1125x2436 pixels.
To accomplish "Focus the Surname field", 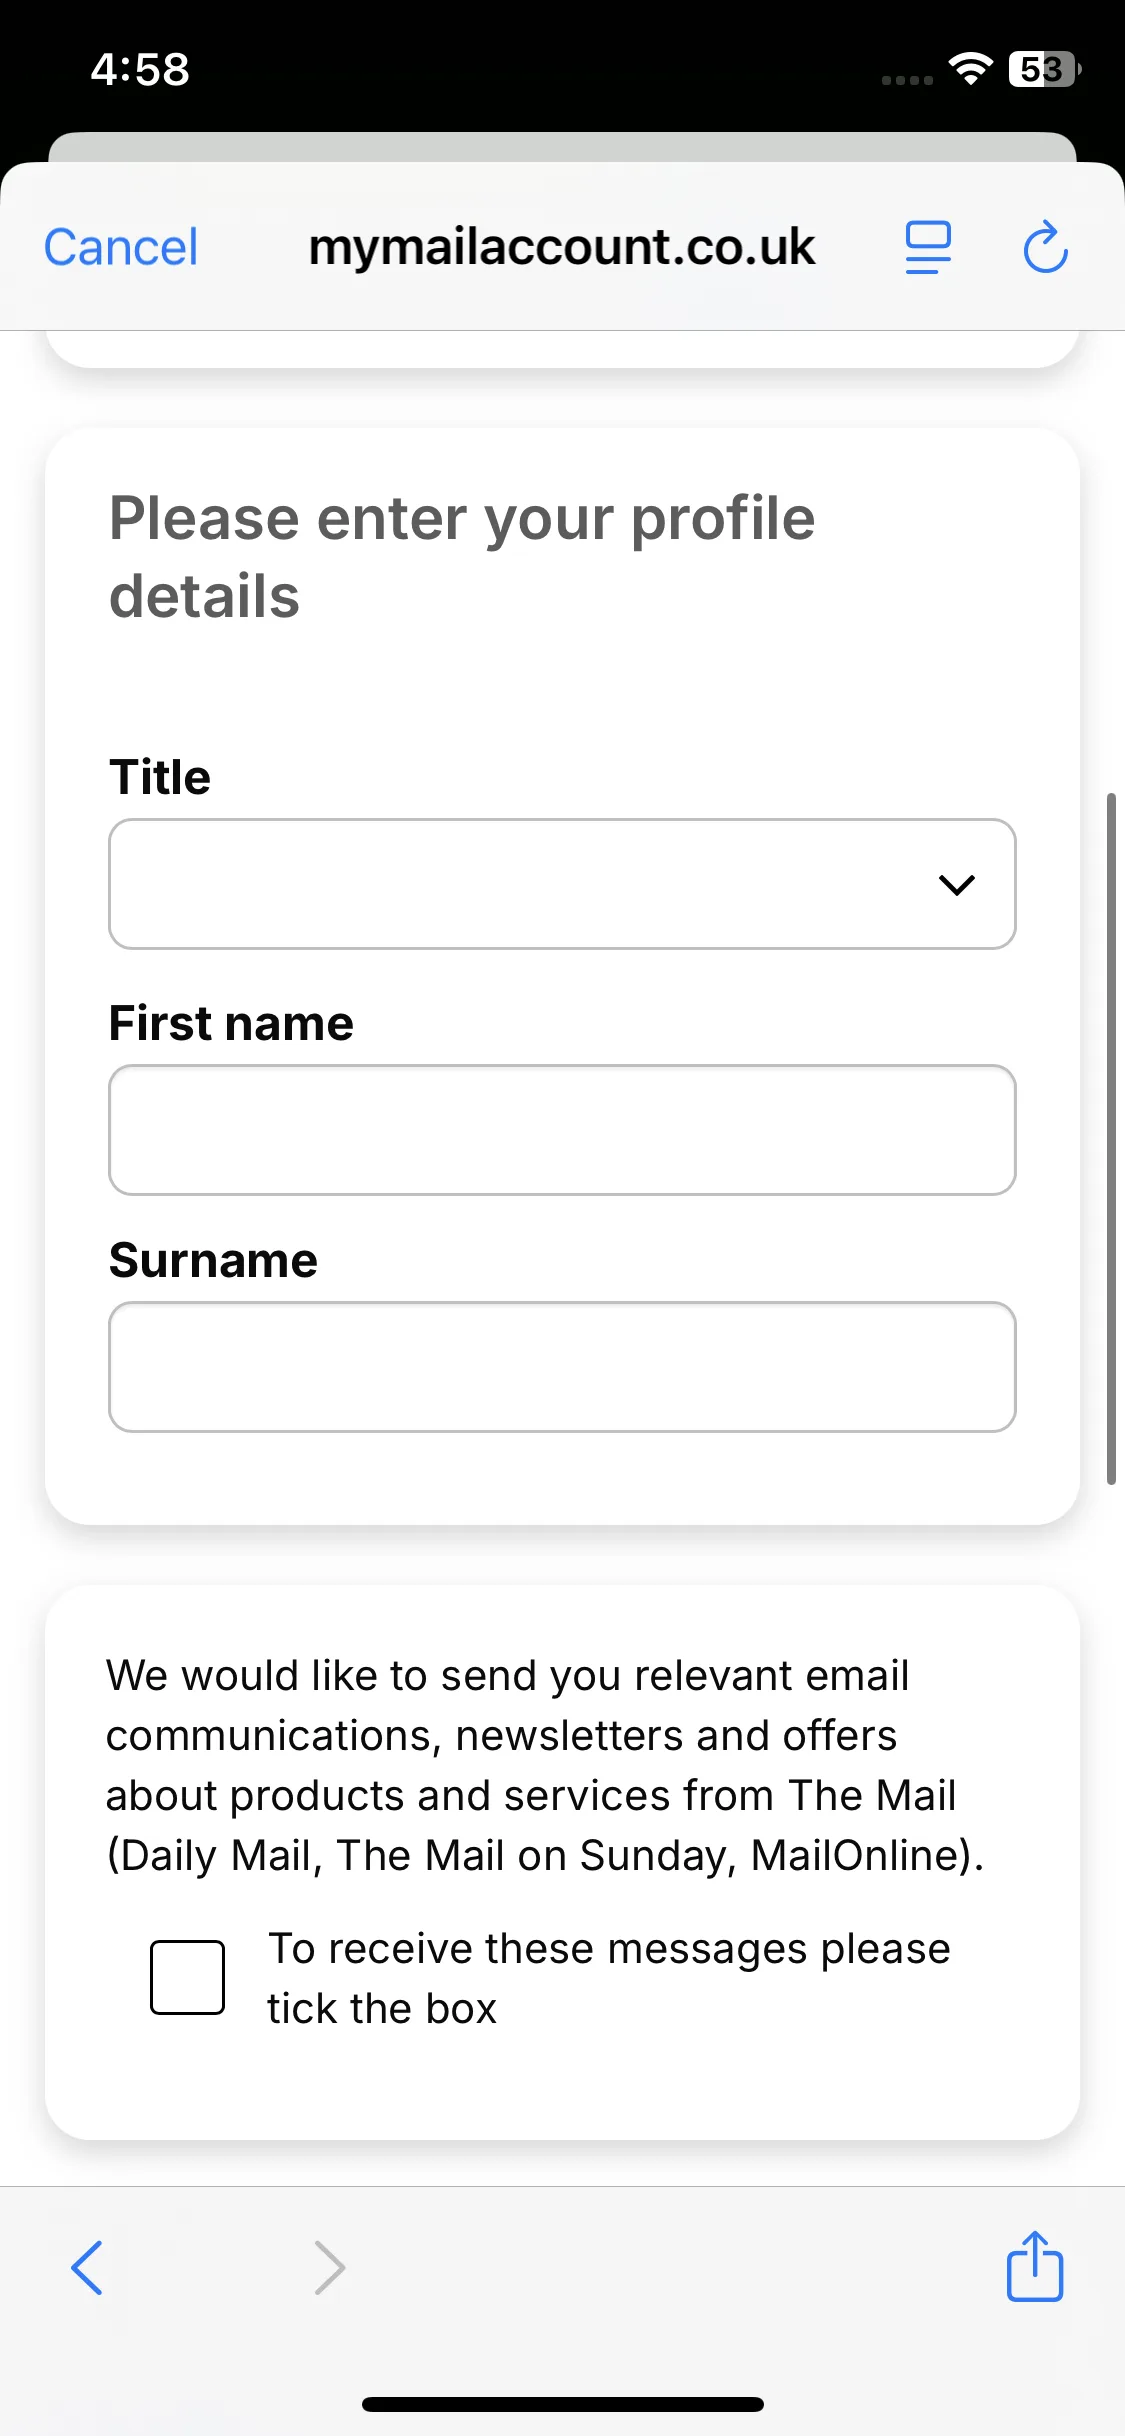I will pyautogui.click(x=562, y=1367).
